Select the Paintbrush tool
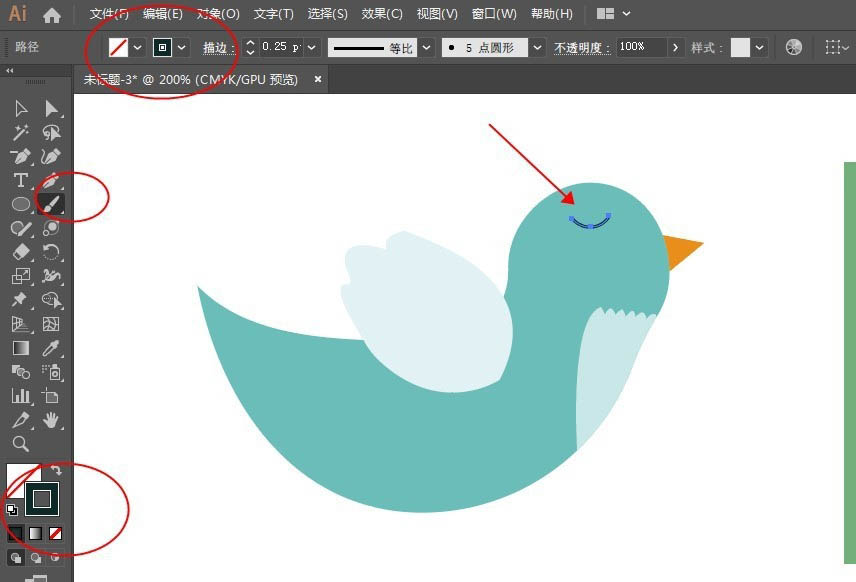The image size is (856, 582). tap(51, 204)
